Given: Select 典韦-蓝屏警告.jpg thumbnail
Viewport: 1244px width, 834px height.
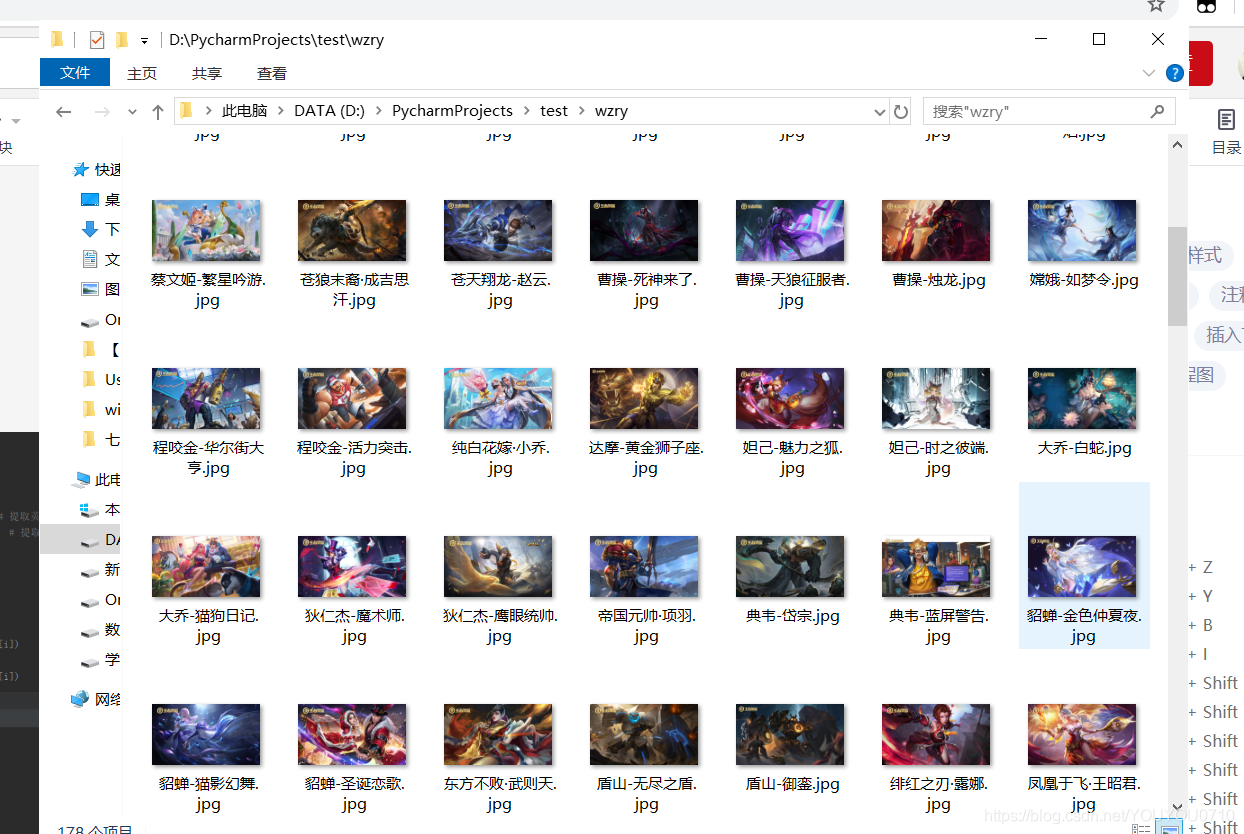Looking at the screenshot, I should click(936, 567).
